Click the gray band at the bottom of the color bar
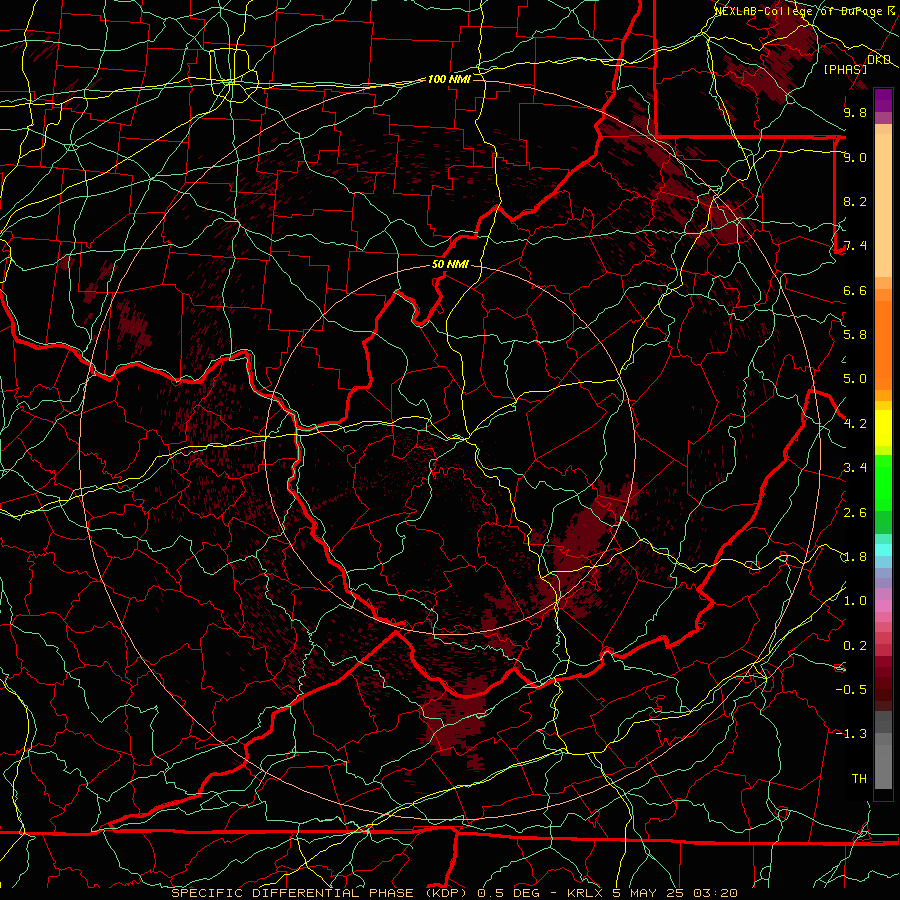The height and width of the screenshot is (900, 900). point(883,761)
